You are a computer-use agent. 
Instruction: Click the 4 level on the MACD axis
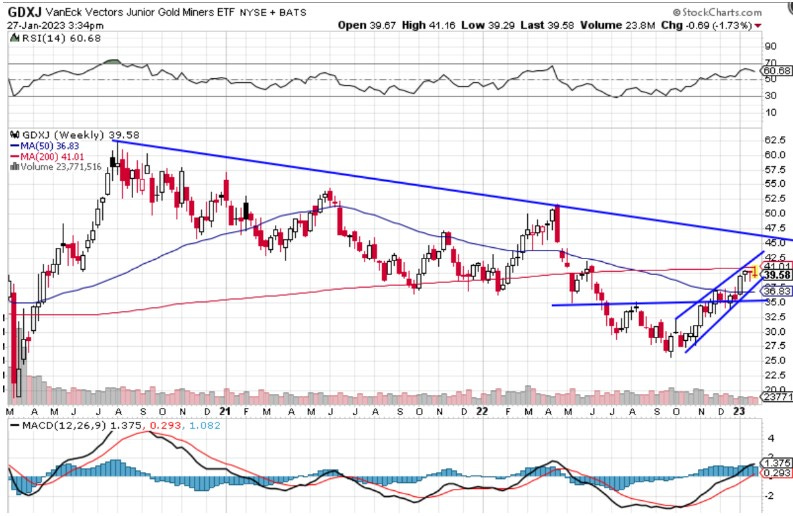coord(771,438)
